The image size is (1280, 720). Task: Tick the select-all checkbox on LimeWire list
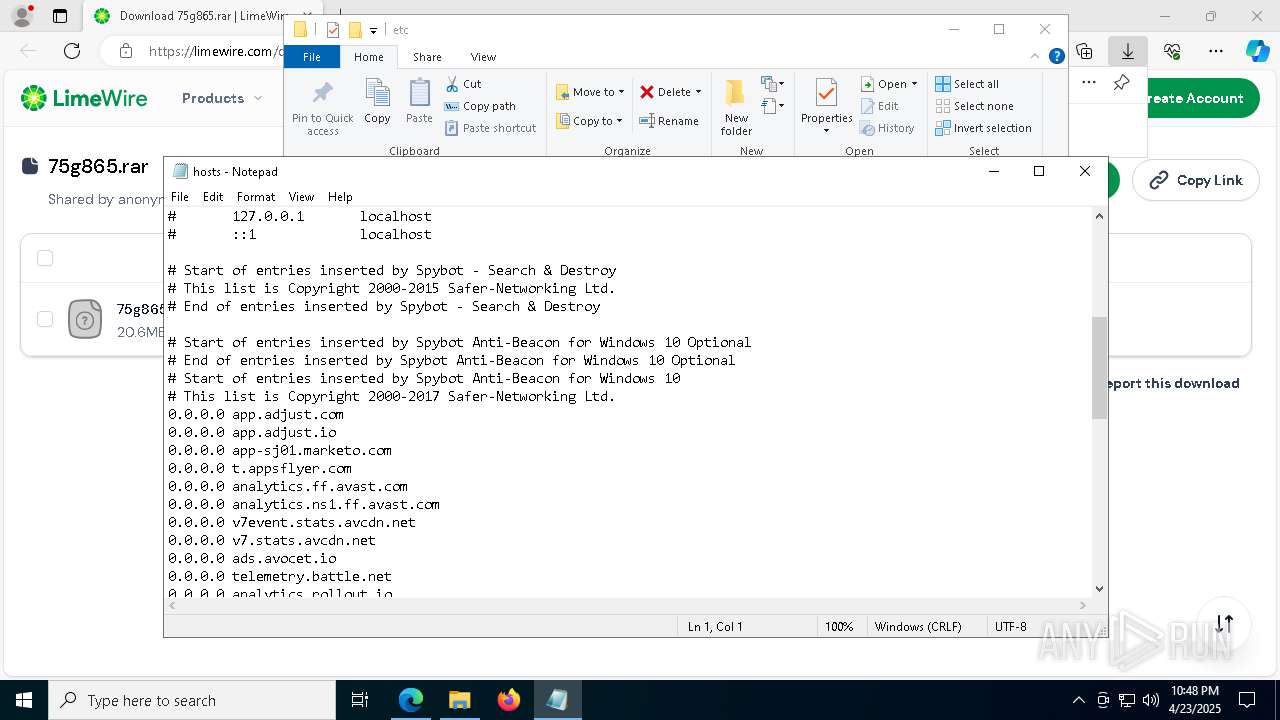pyautogui.click(x=45, y=258)
